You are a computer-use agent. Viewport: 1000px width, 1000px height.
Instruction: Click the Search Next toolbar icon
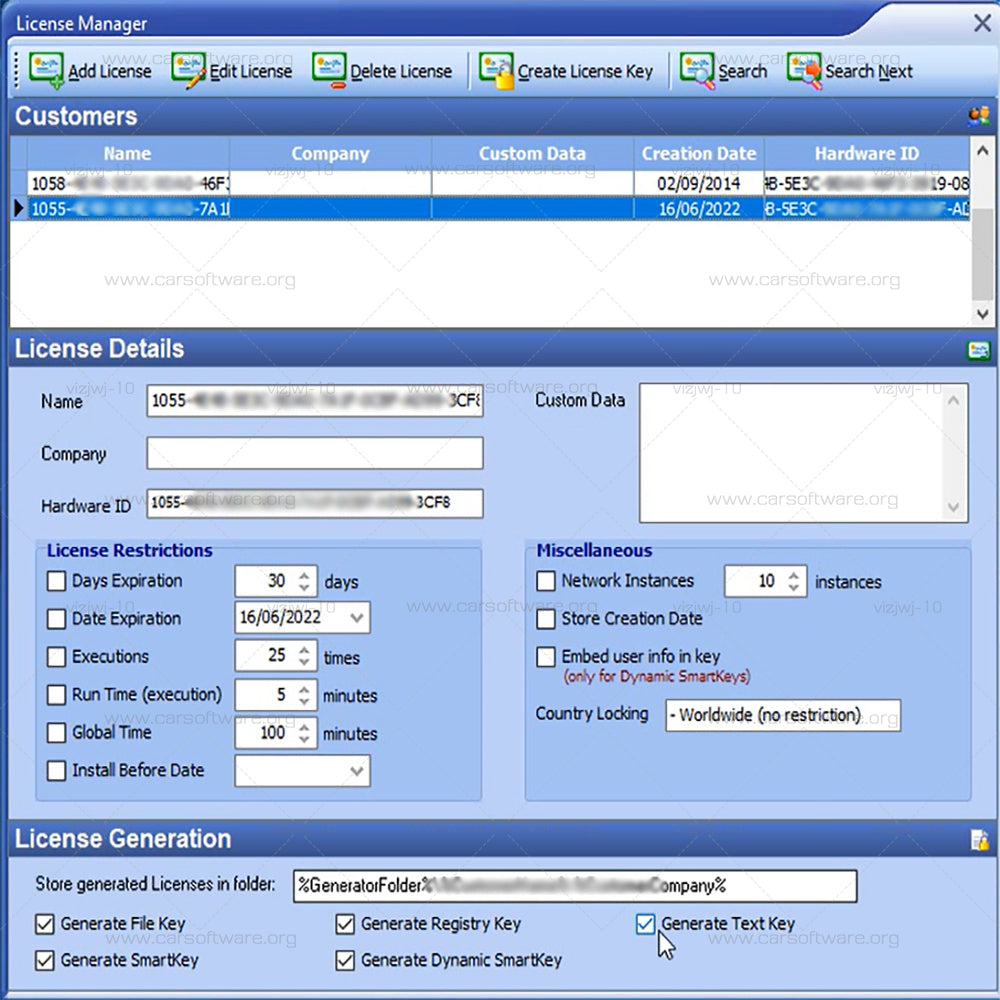(x=804, y=70)
